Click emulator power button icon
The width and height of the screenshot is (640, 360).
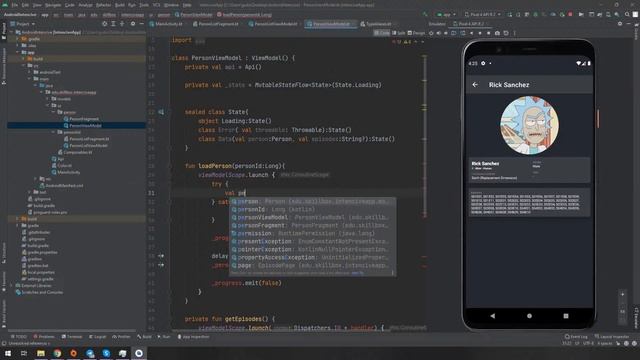(x=431, y=33)
